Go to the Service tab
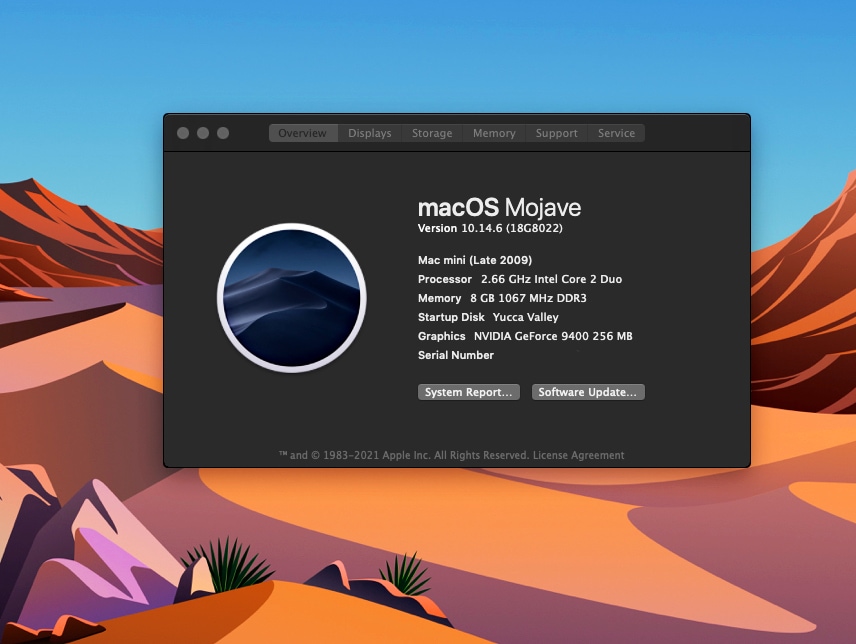The width and height of the screenshot is (856, 644). (x=616, y=133)
